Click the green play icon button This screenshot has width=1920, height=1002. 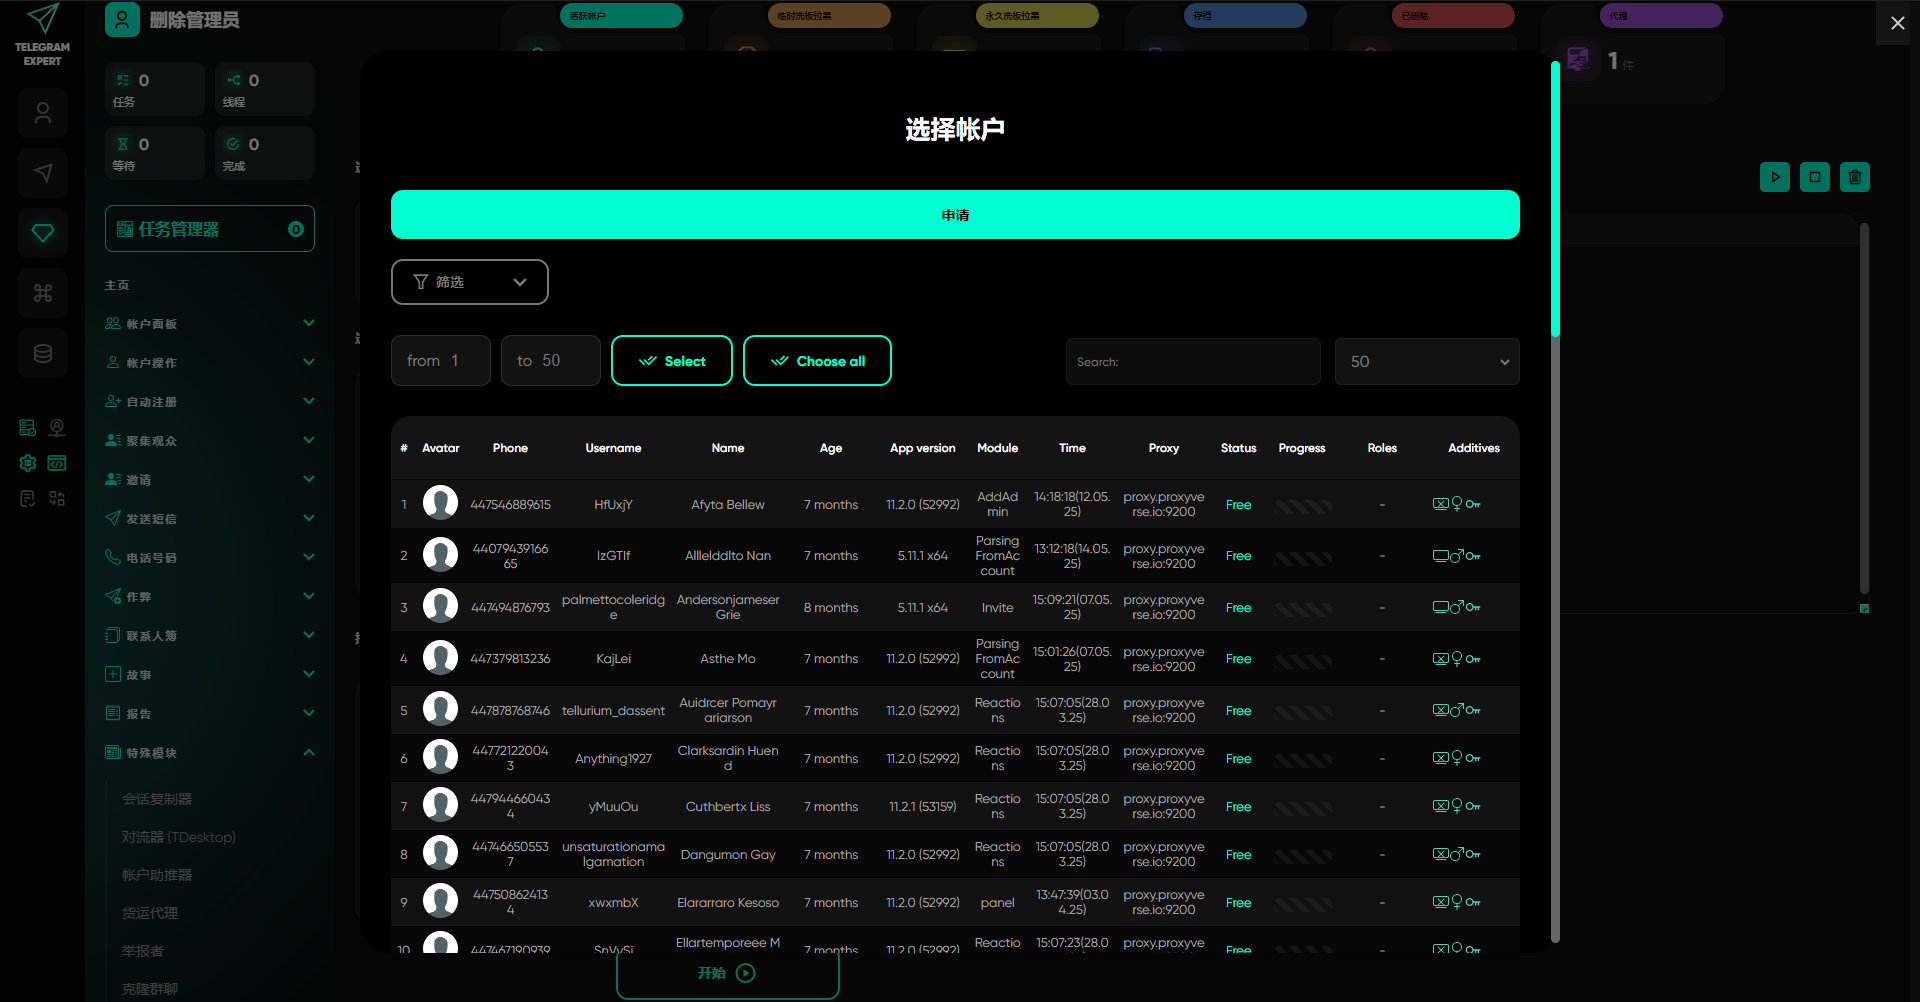1774,177
